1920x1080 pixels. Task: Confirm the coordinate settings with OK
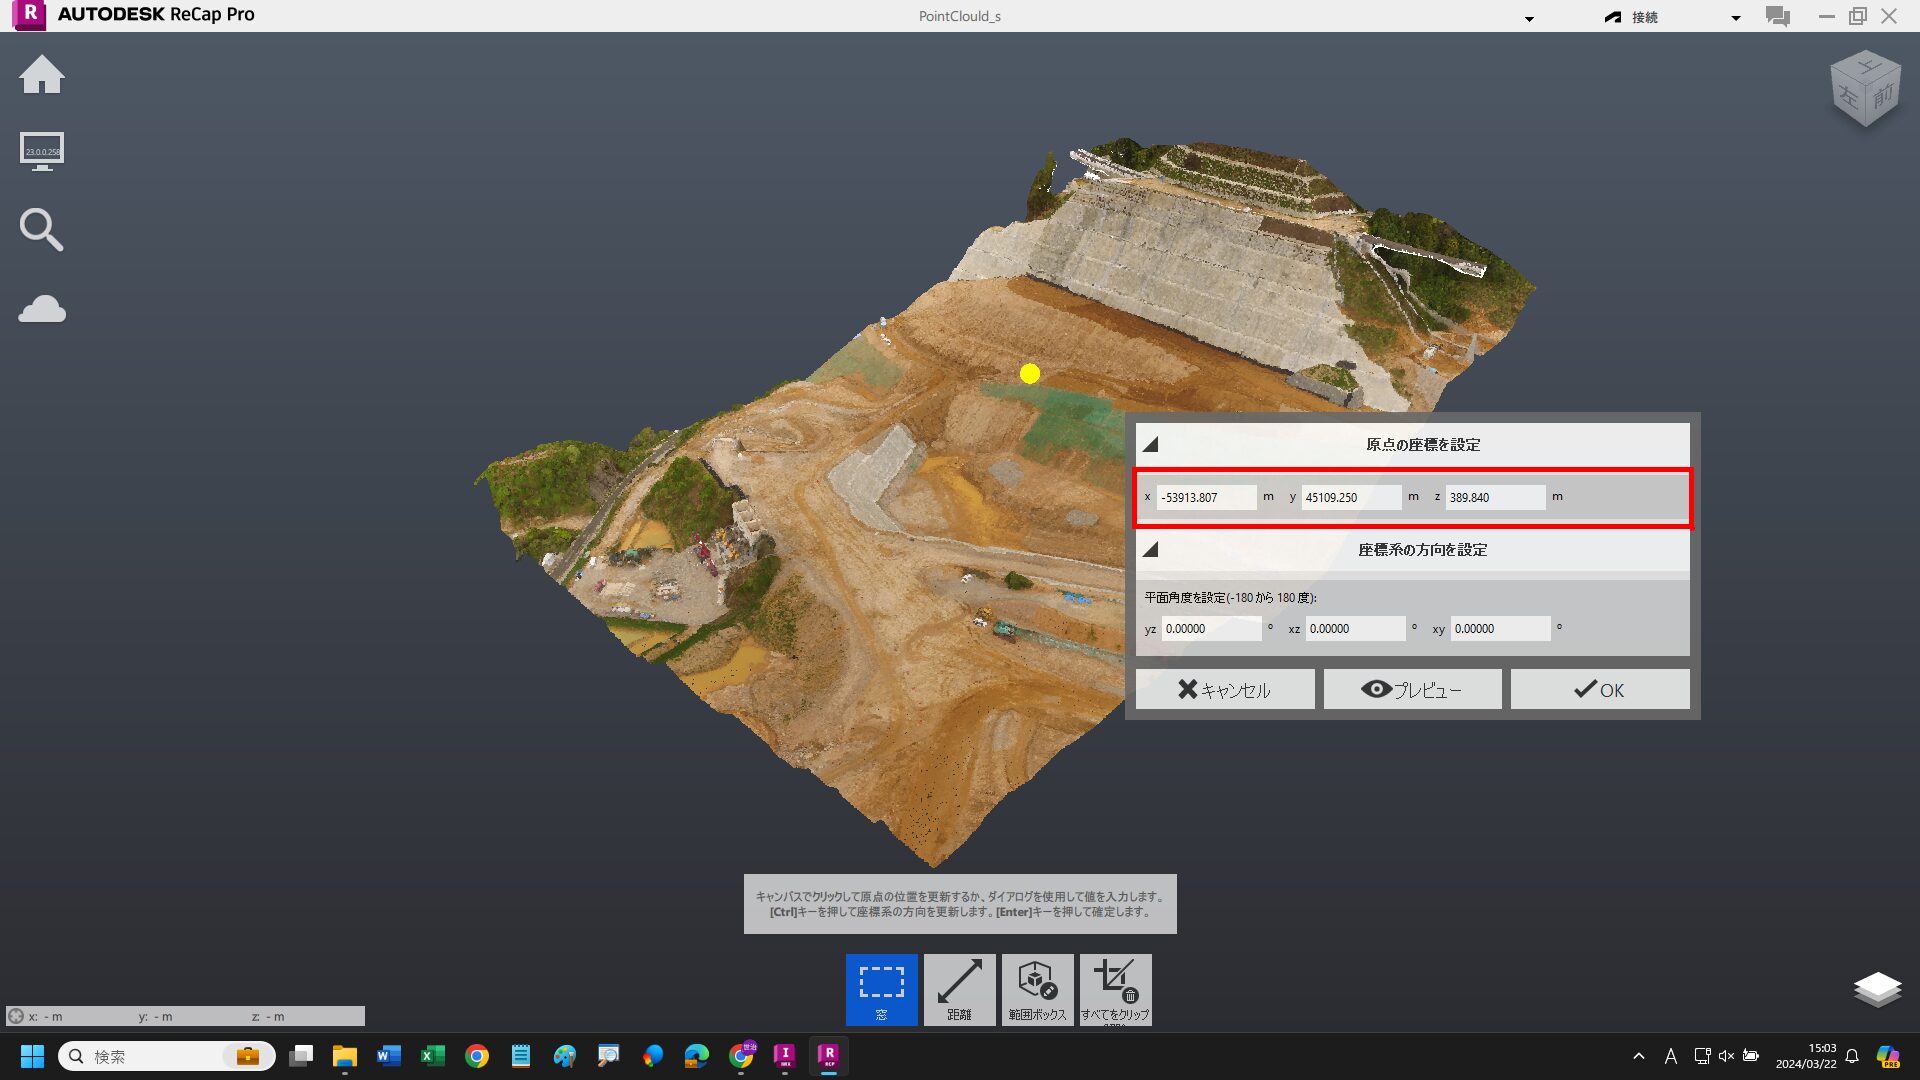point(1600,688)
